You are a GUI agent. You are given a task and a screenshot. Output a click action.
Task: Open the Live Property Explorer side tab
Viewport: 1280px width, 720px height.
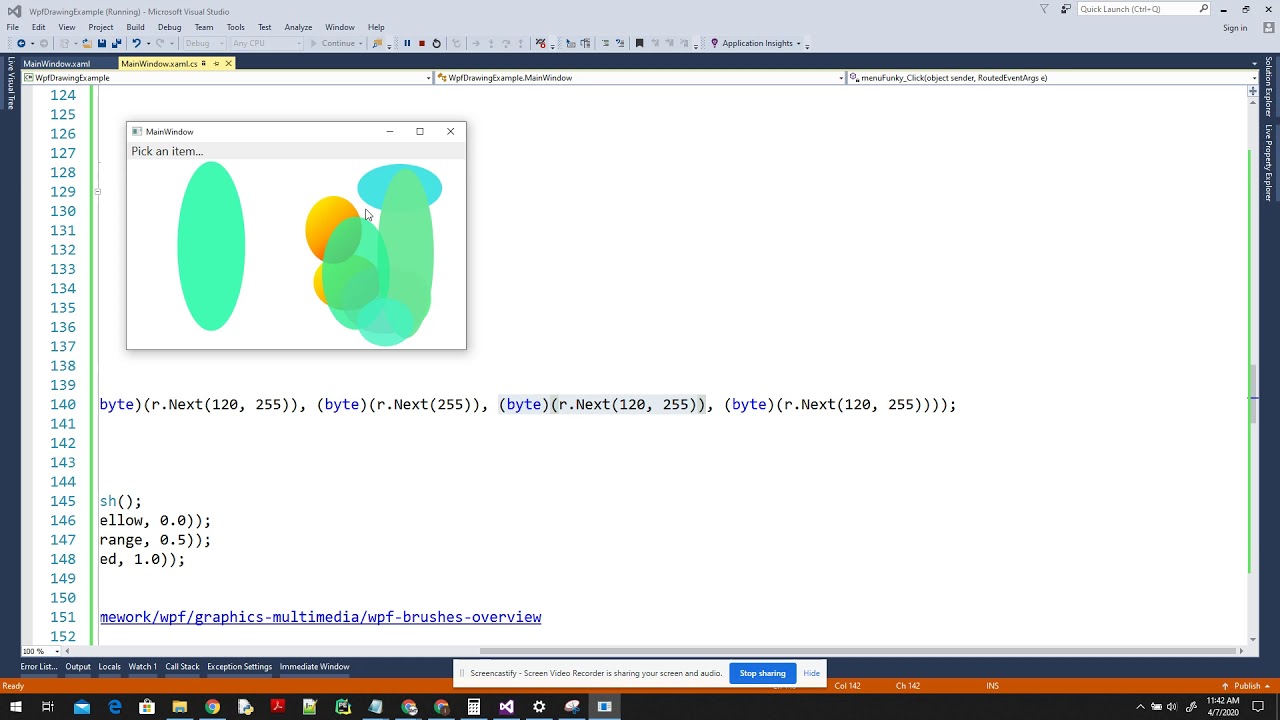[1268, 163]
